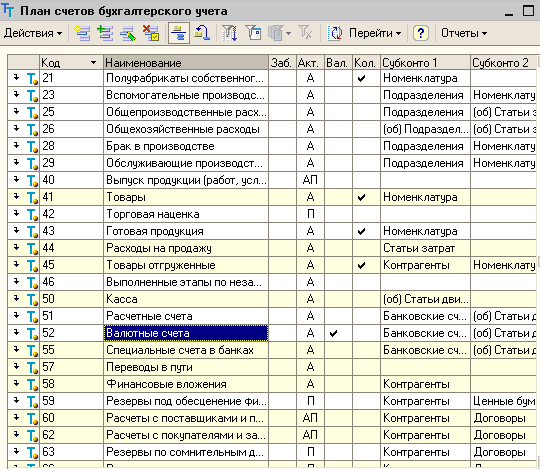Click the account icon for code 59

tap(32, 402)
